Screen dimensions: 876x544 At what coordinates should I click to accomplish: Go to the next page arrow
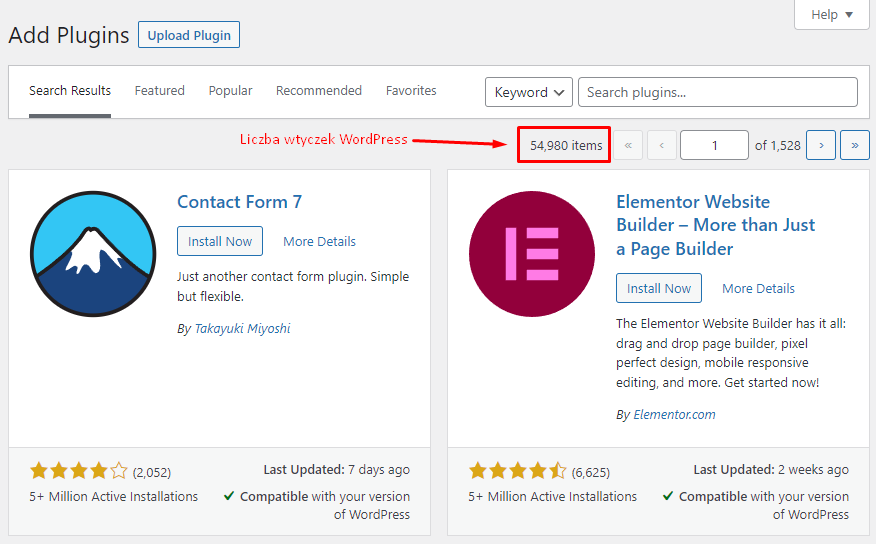pyautogui.click(x=821, y=145)
